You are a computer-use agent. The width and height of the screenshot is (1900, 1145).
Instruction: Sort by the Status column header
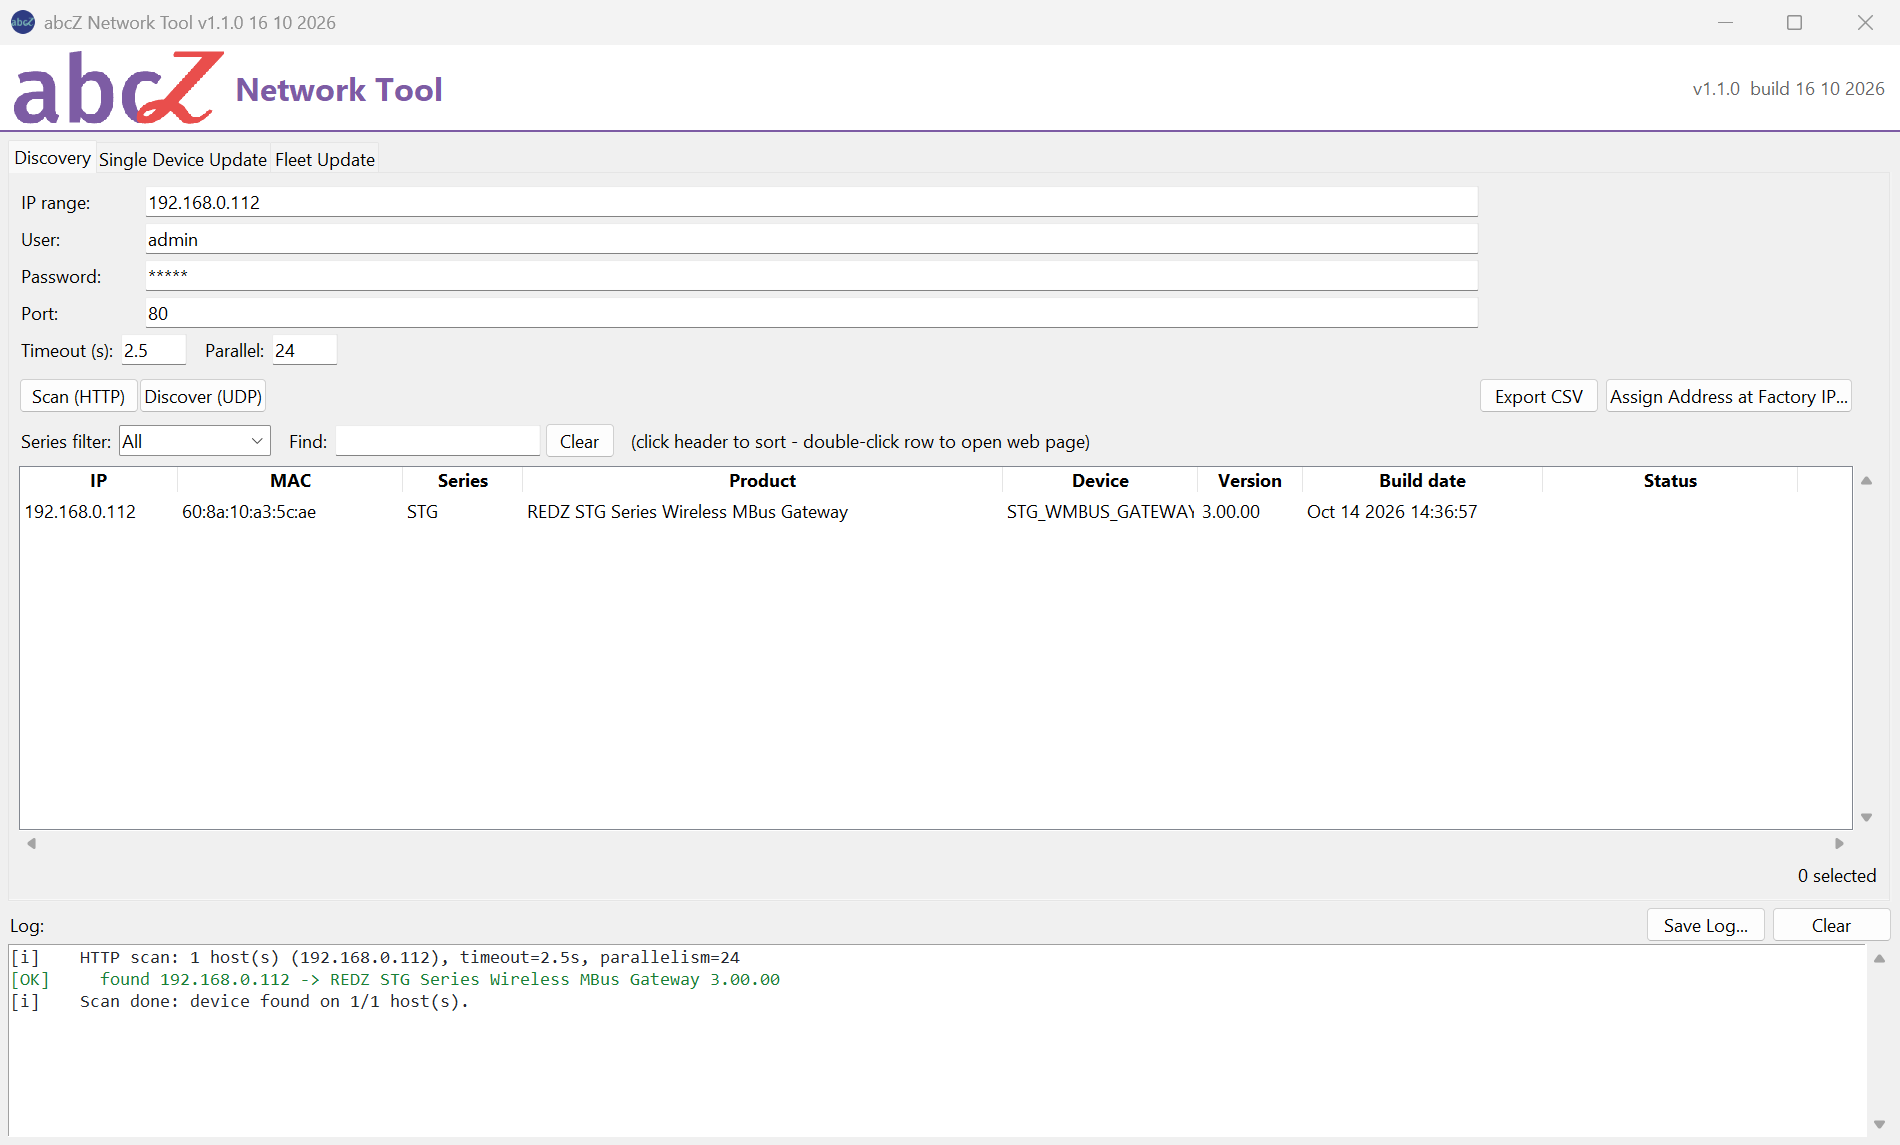[x=1670, y=480]
